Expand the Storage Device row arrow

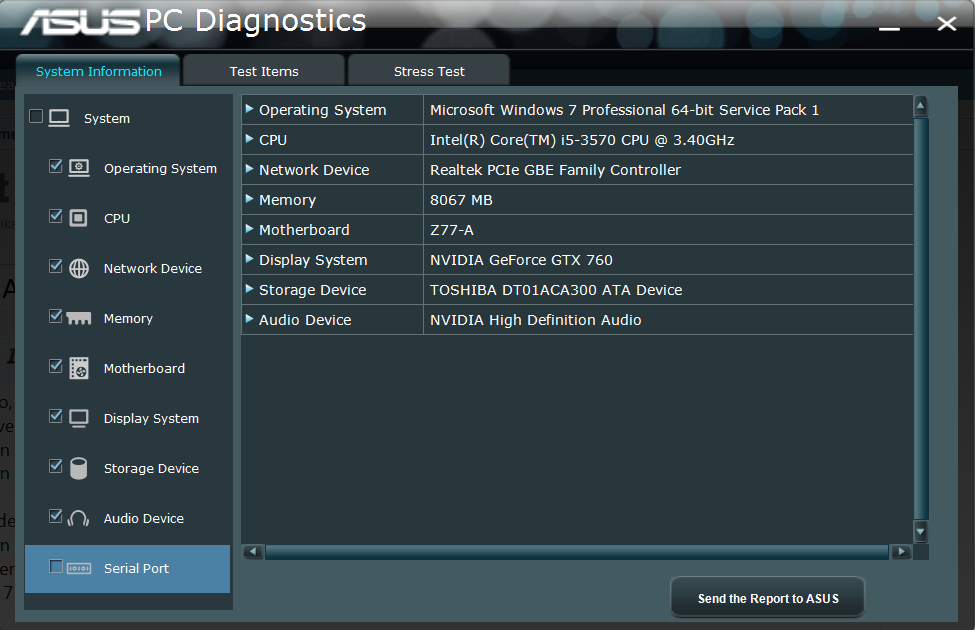(x=249, y=289)
